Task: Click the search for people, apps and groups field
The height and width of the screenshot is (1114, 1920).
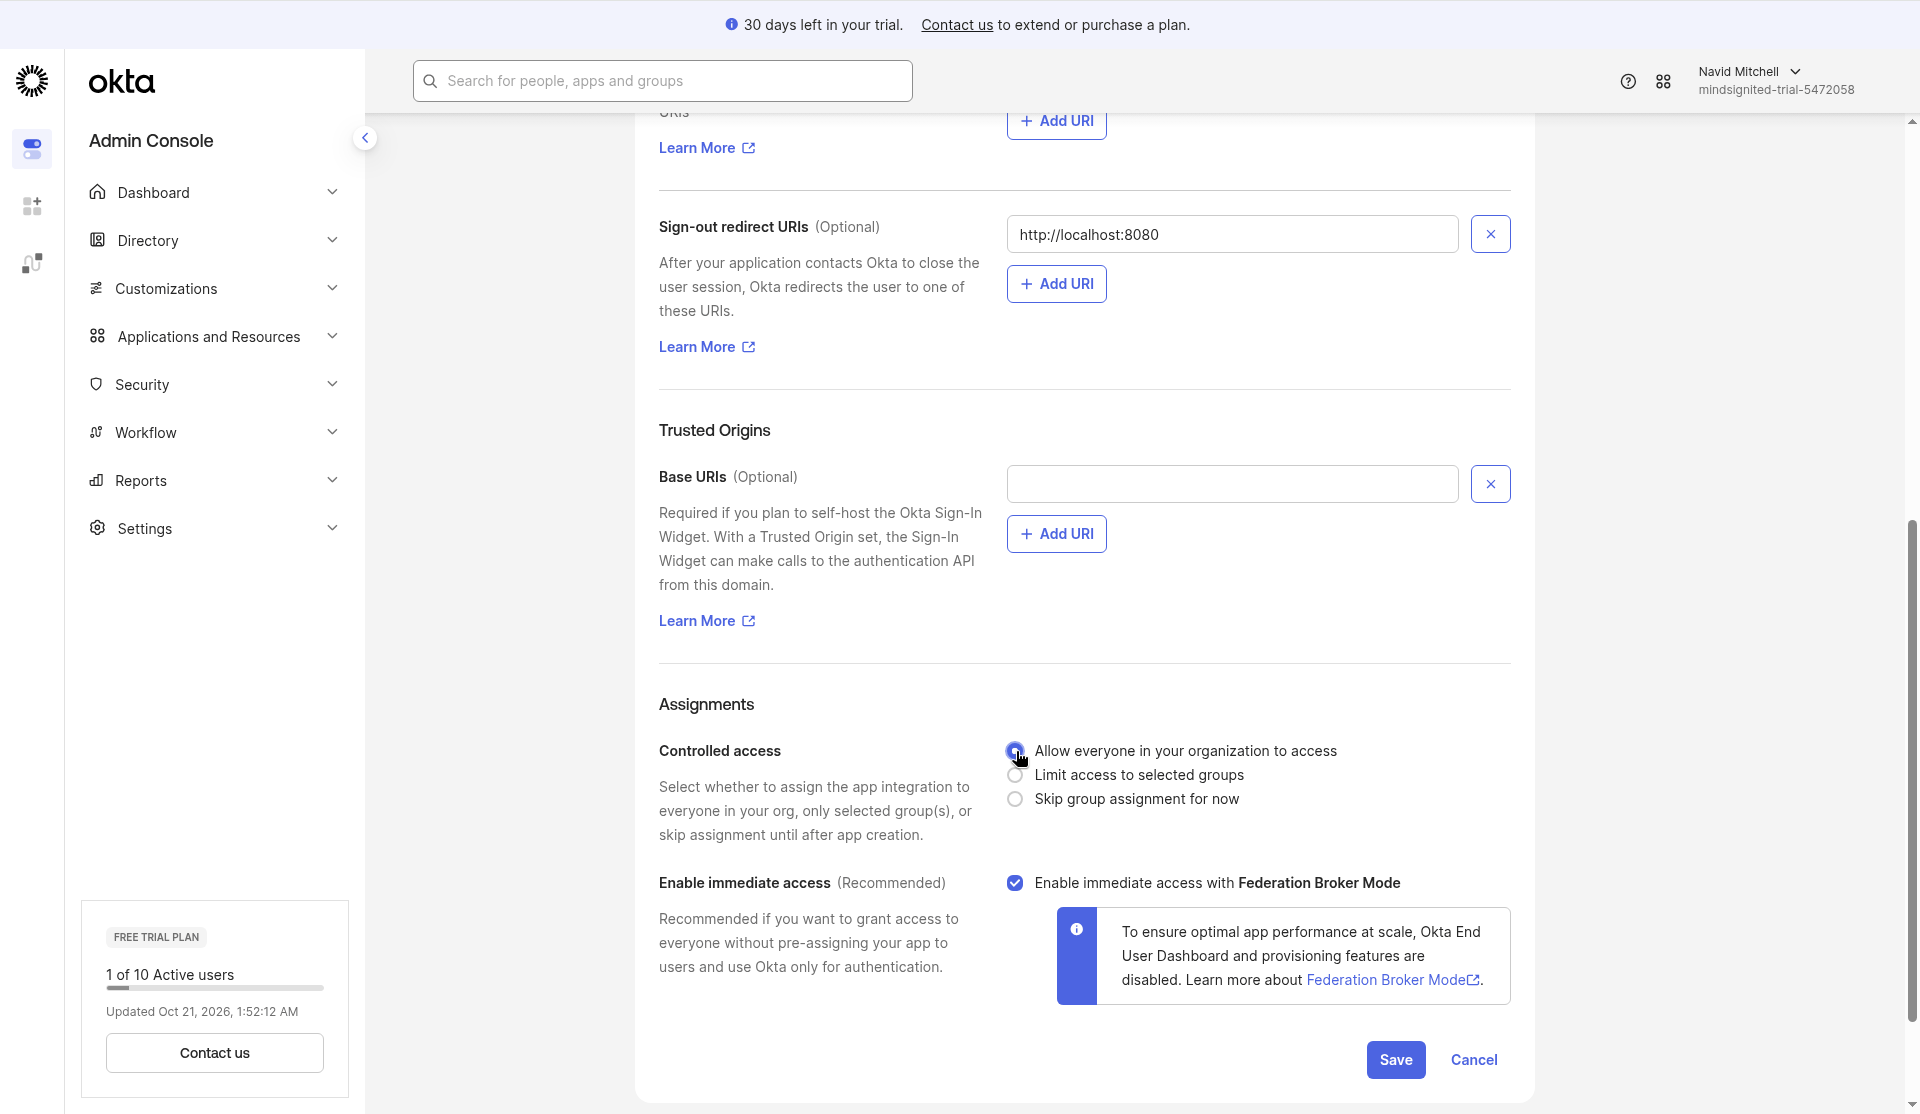Action: tap(663, 81)
